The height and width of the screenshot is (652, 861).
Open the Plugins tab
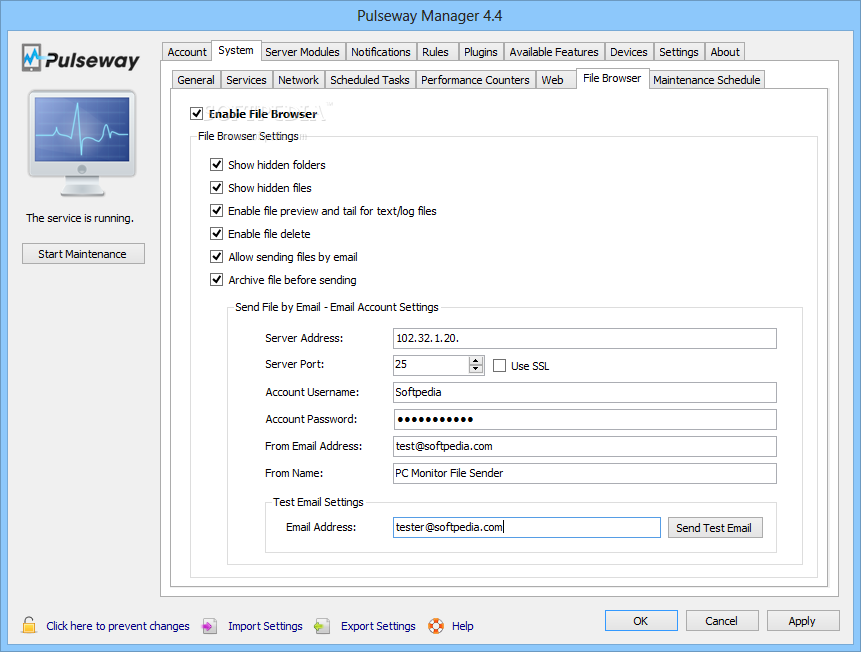pyautogui.click(x=480, y=52)
